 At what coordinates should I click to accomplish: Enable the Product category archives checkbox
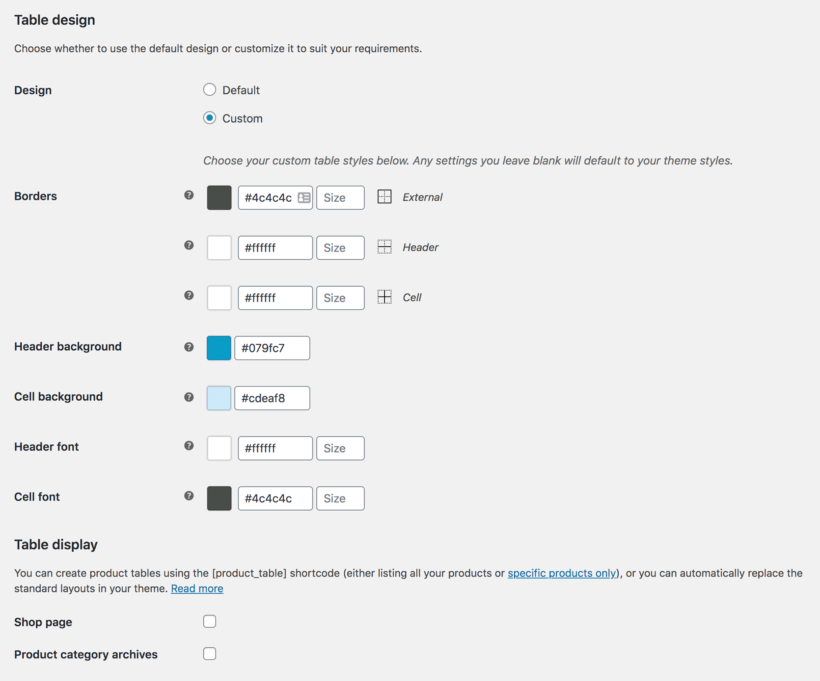[x=209, y=653]
